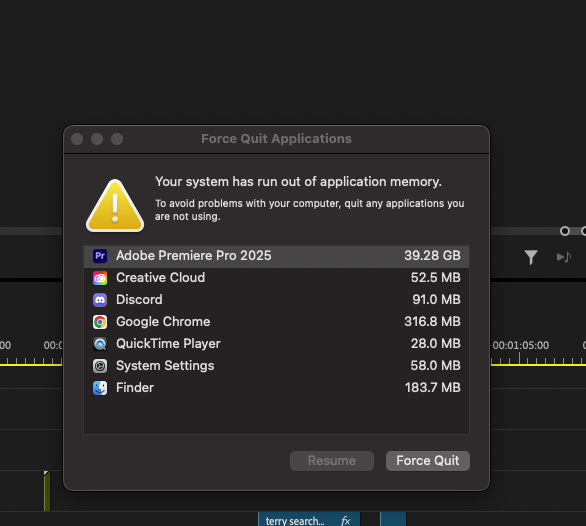The height and width of the screenshot is (526, 586).
Task: Click the System Settings gear icon
Action: (x=100, y=366)
